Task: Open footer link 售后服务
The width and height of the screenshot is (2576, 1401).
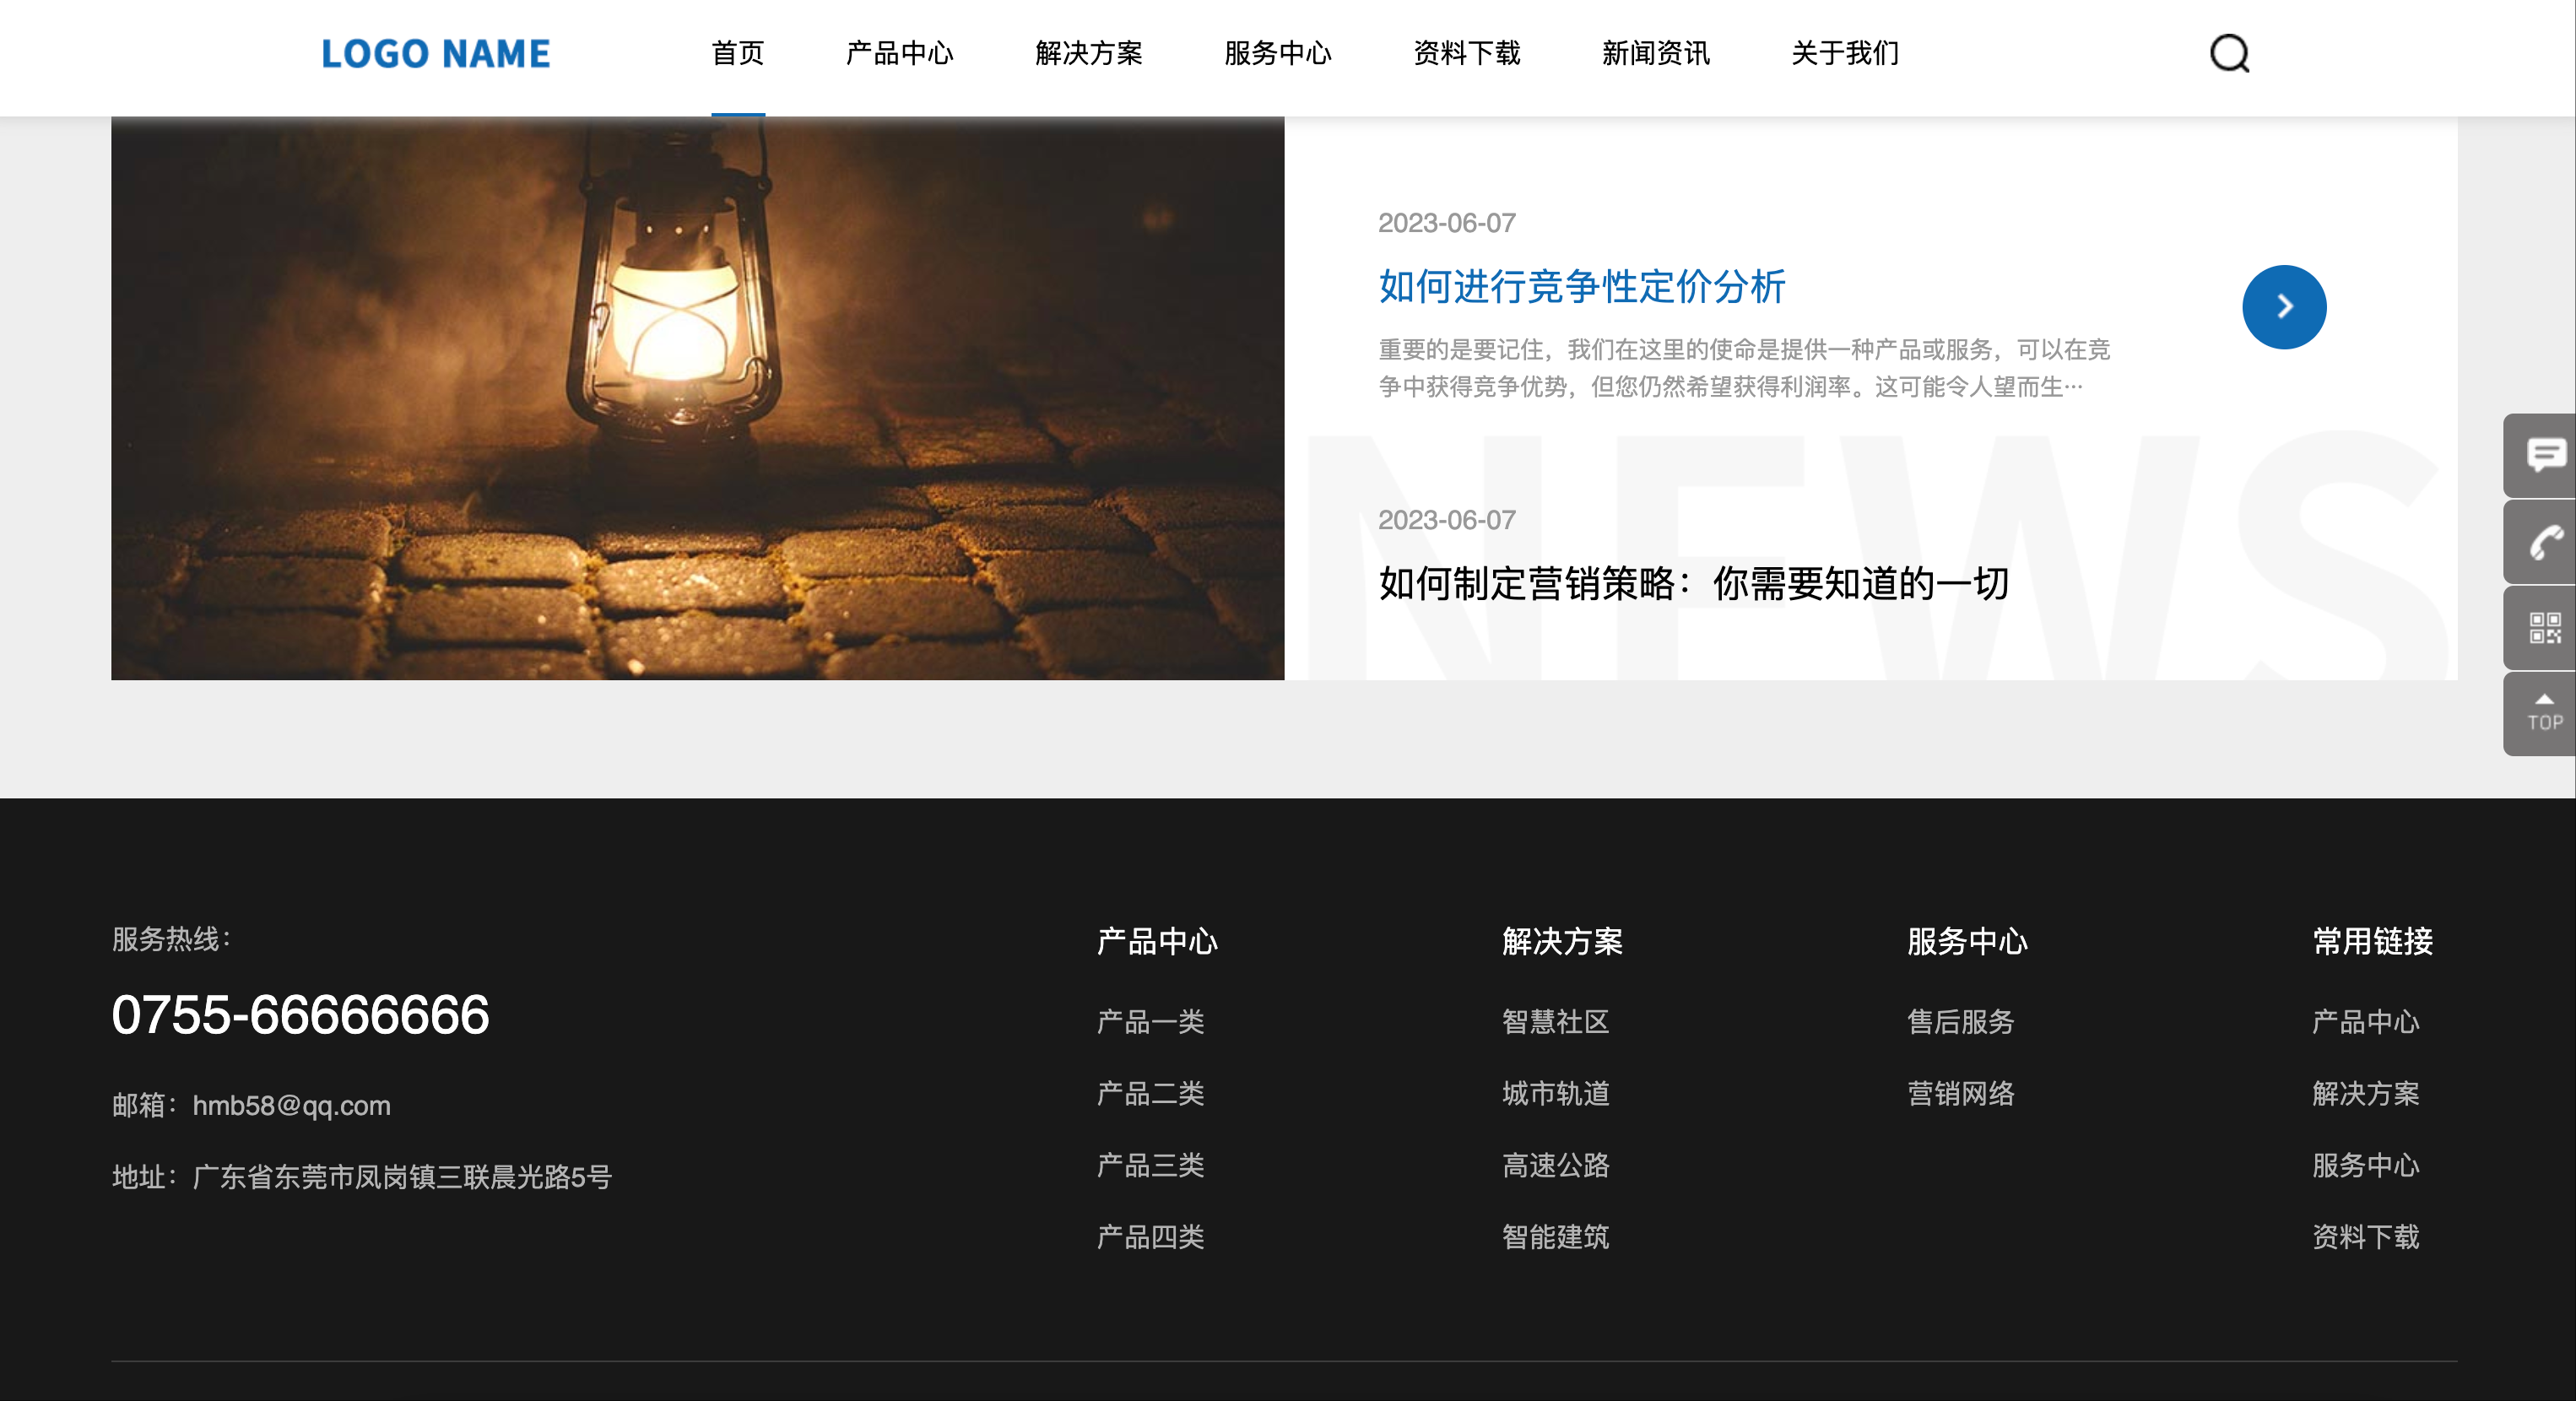Action: coord(1961,1022)
